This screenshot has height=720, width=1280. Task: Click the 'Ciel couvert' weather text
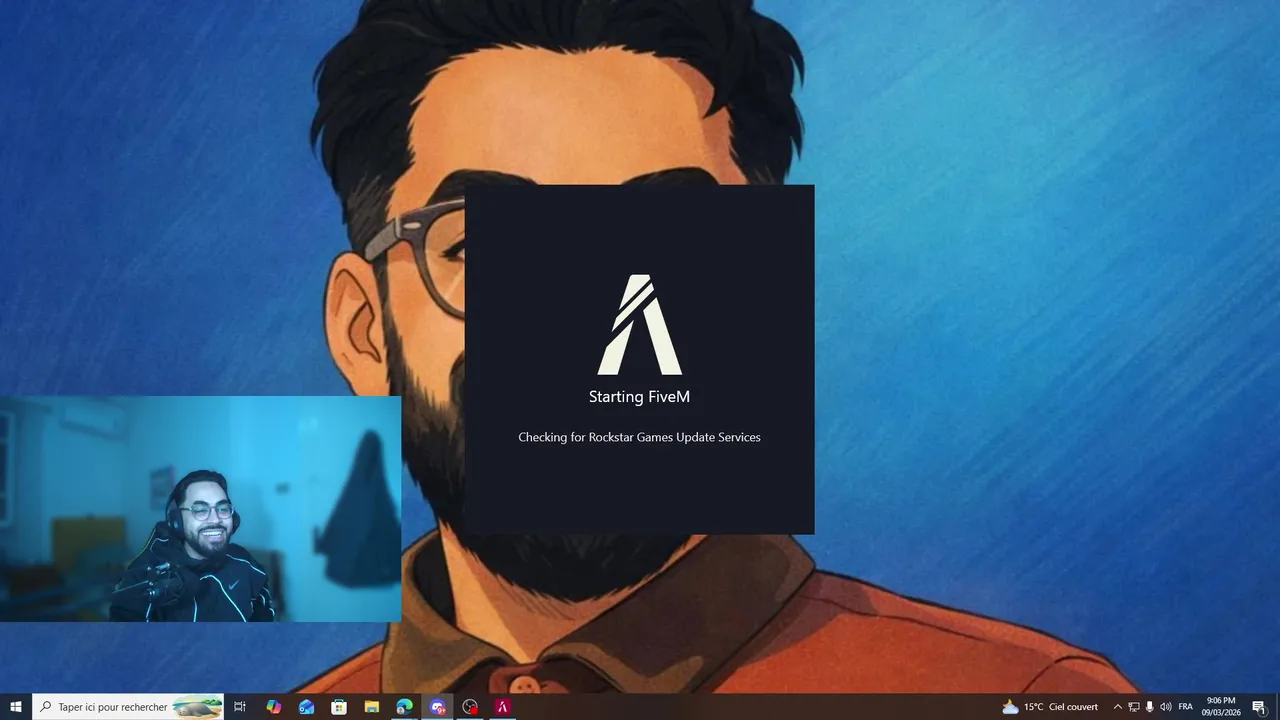coord(1073,707)
